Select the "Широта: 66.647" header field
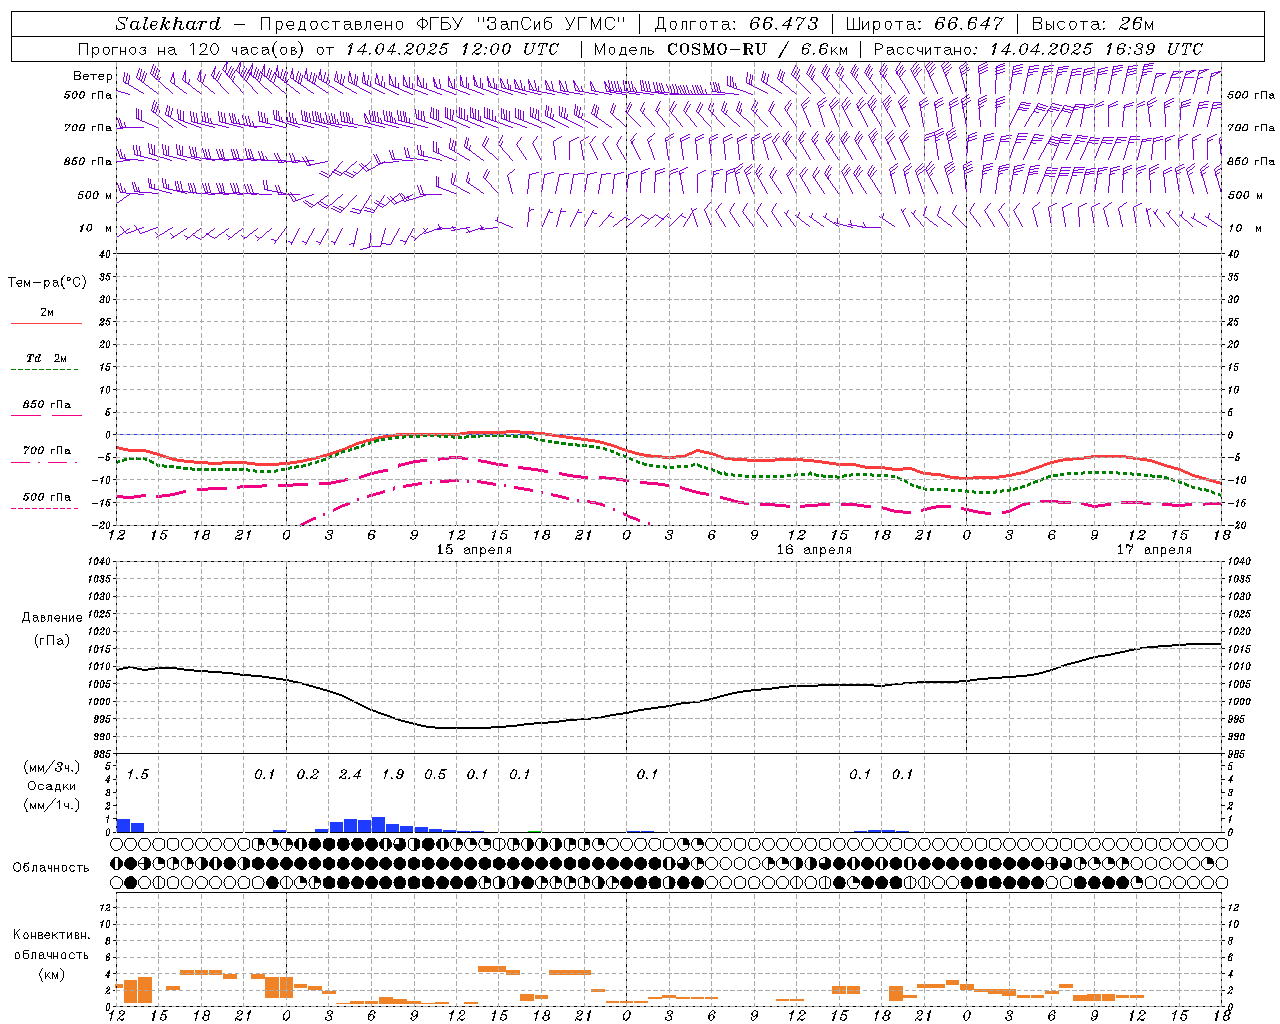This screenshot has height=1024, width=1280. tap(925, 24)
